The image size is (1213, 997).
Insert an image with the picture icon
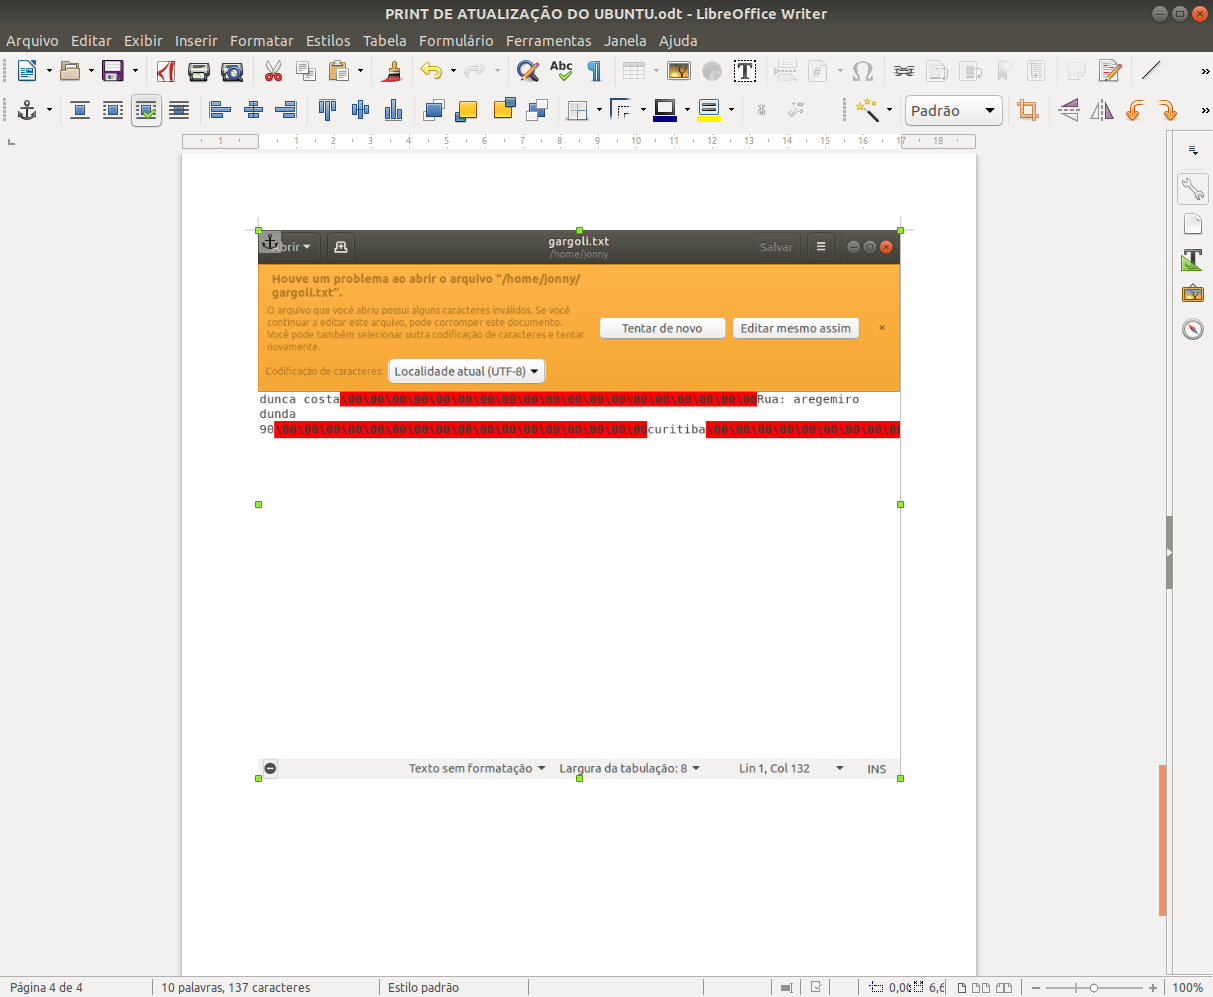pyautogui.click(x=679, y=71)
